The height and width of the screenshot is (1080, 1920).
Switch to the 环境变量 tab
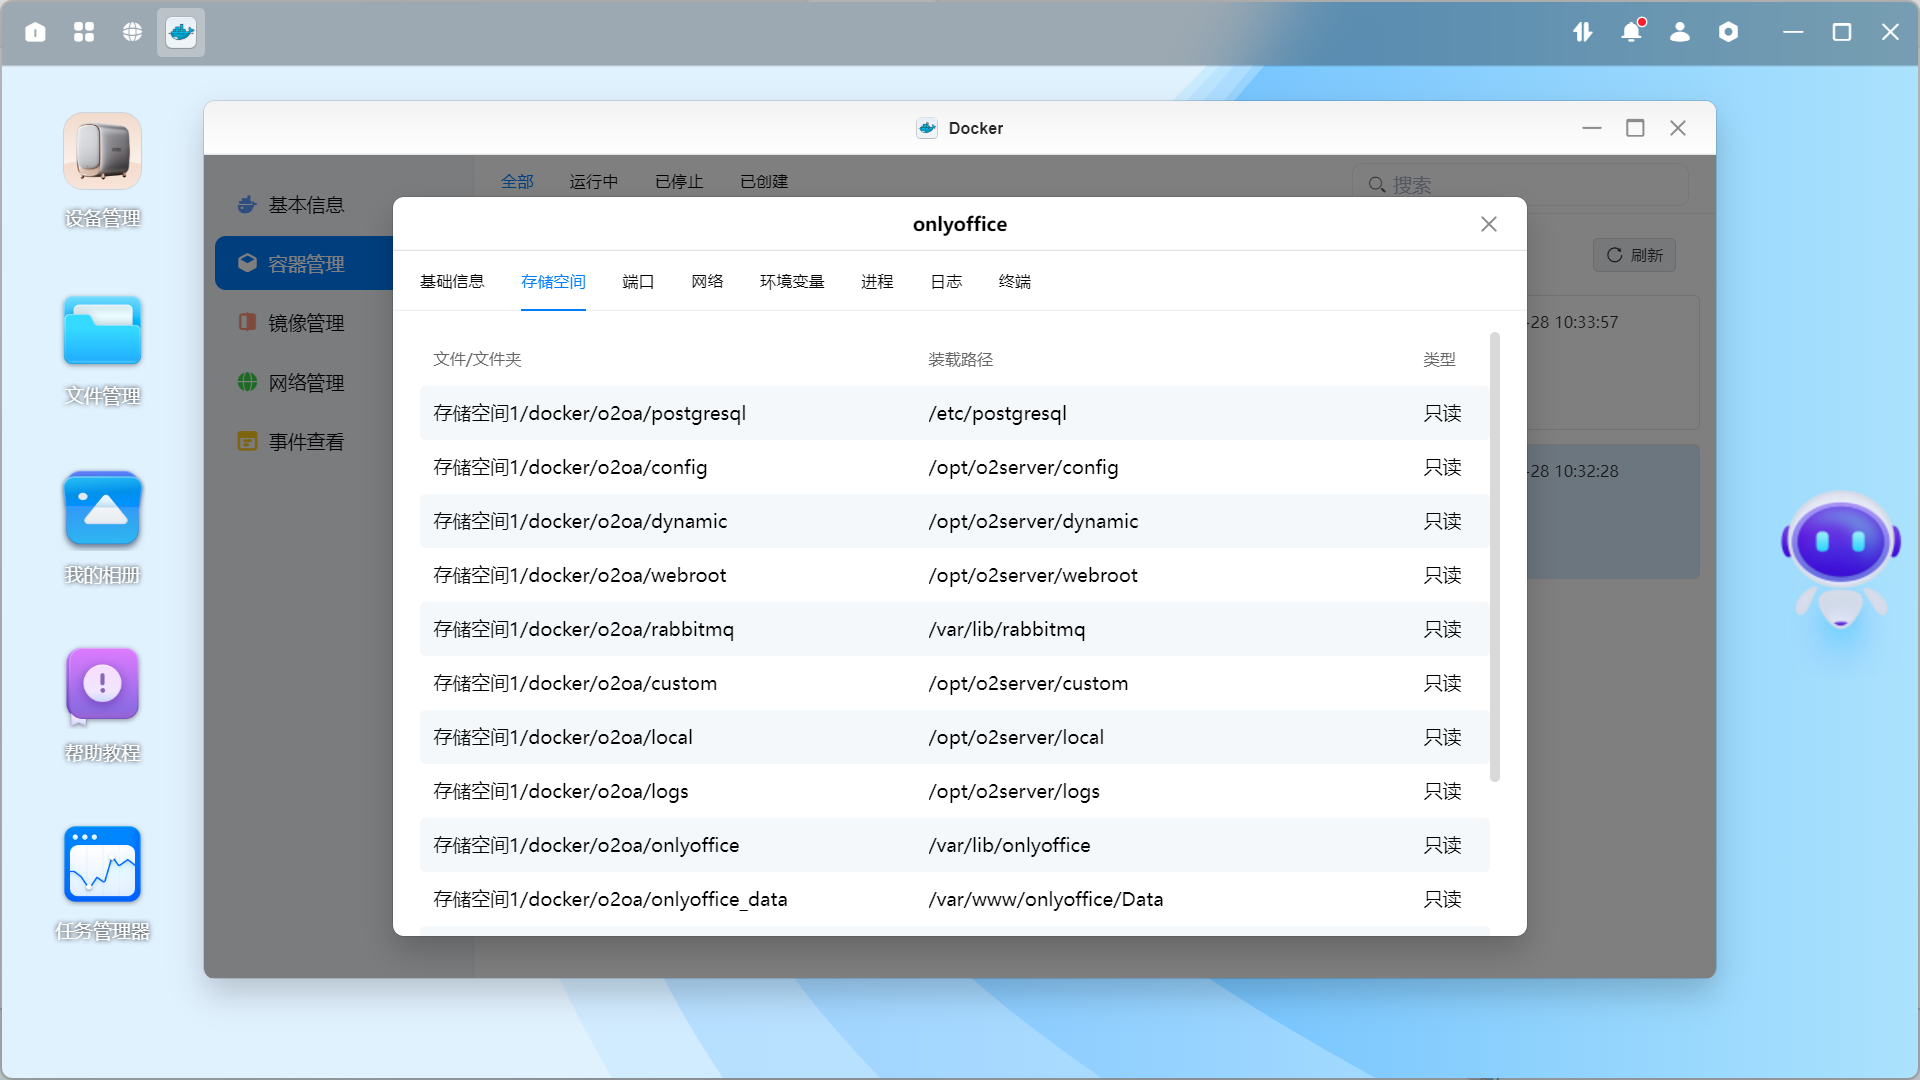pos(792,282)
